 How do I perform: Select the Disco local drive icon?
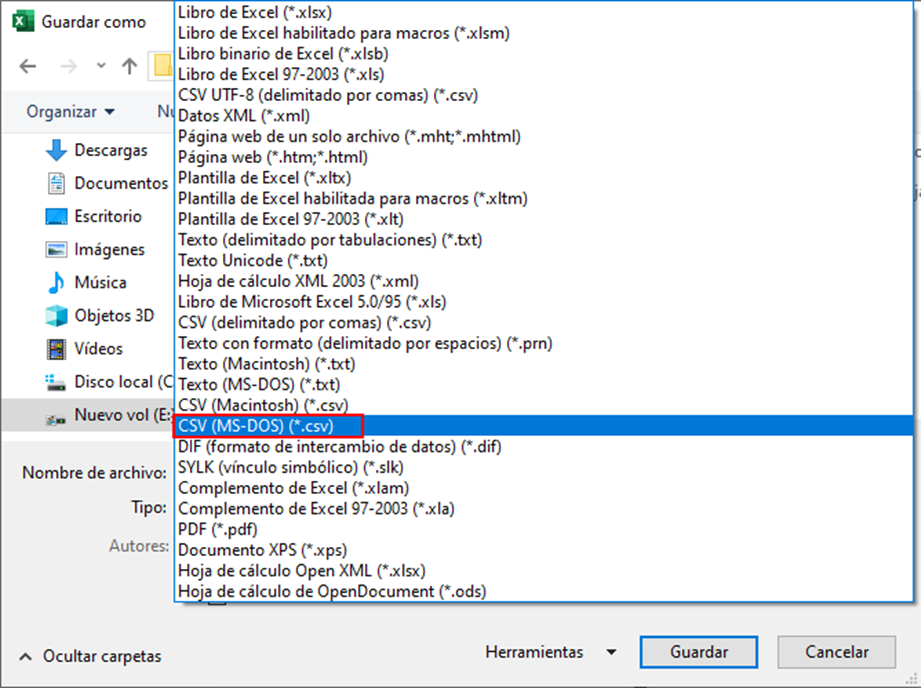tap(57, 382)
